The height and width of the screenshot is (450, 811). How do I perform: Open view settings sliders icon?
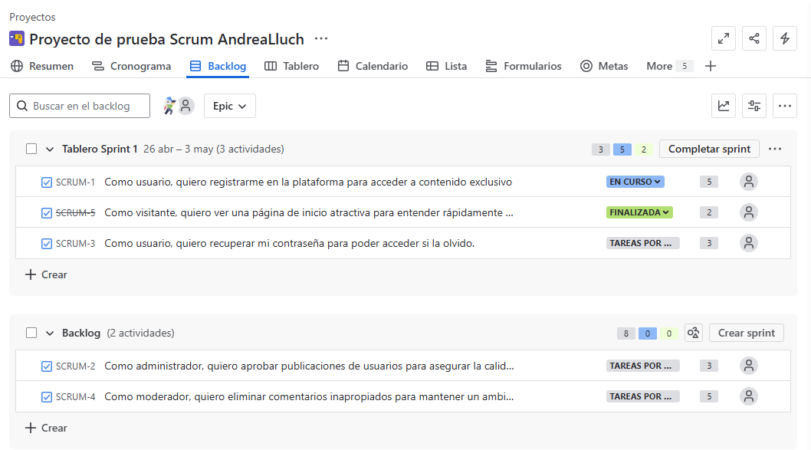tap(754, 106)
